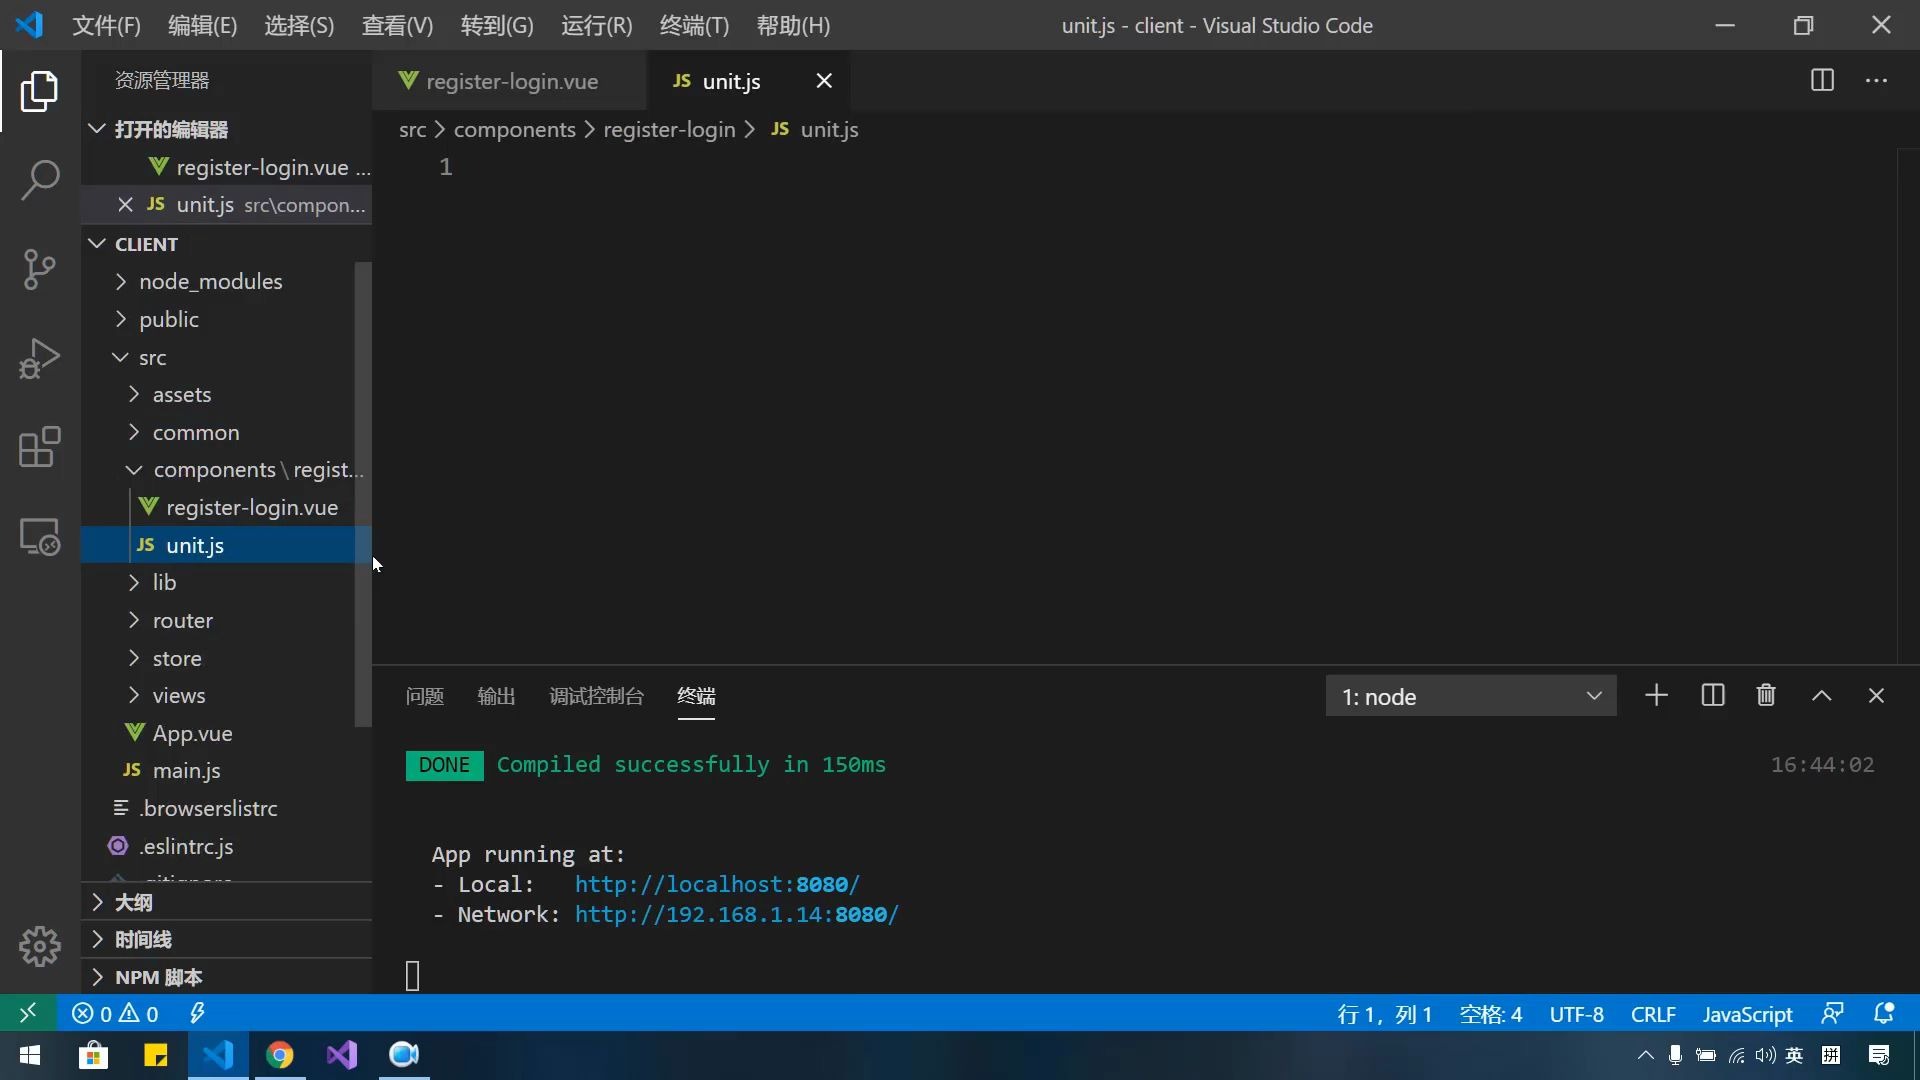Open the Remote Explorer view
The height and width of the screenshot is (1080, 1920).
[38, 537]
